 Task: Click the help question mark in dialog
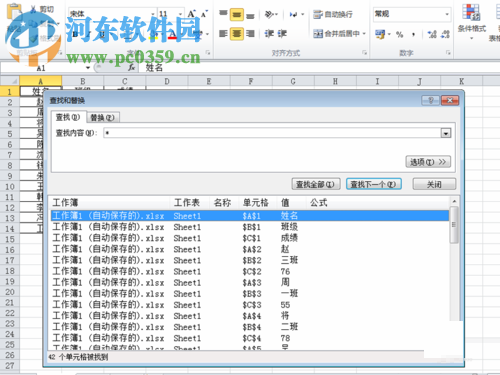[430, 100]
